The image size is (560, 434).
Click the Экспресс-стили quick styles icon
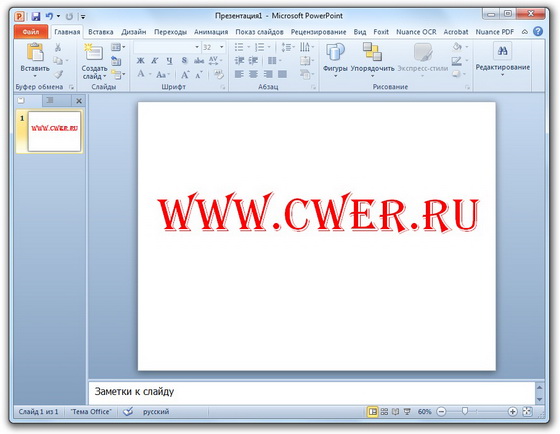tap(423, 52)
